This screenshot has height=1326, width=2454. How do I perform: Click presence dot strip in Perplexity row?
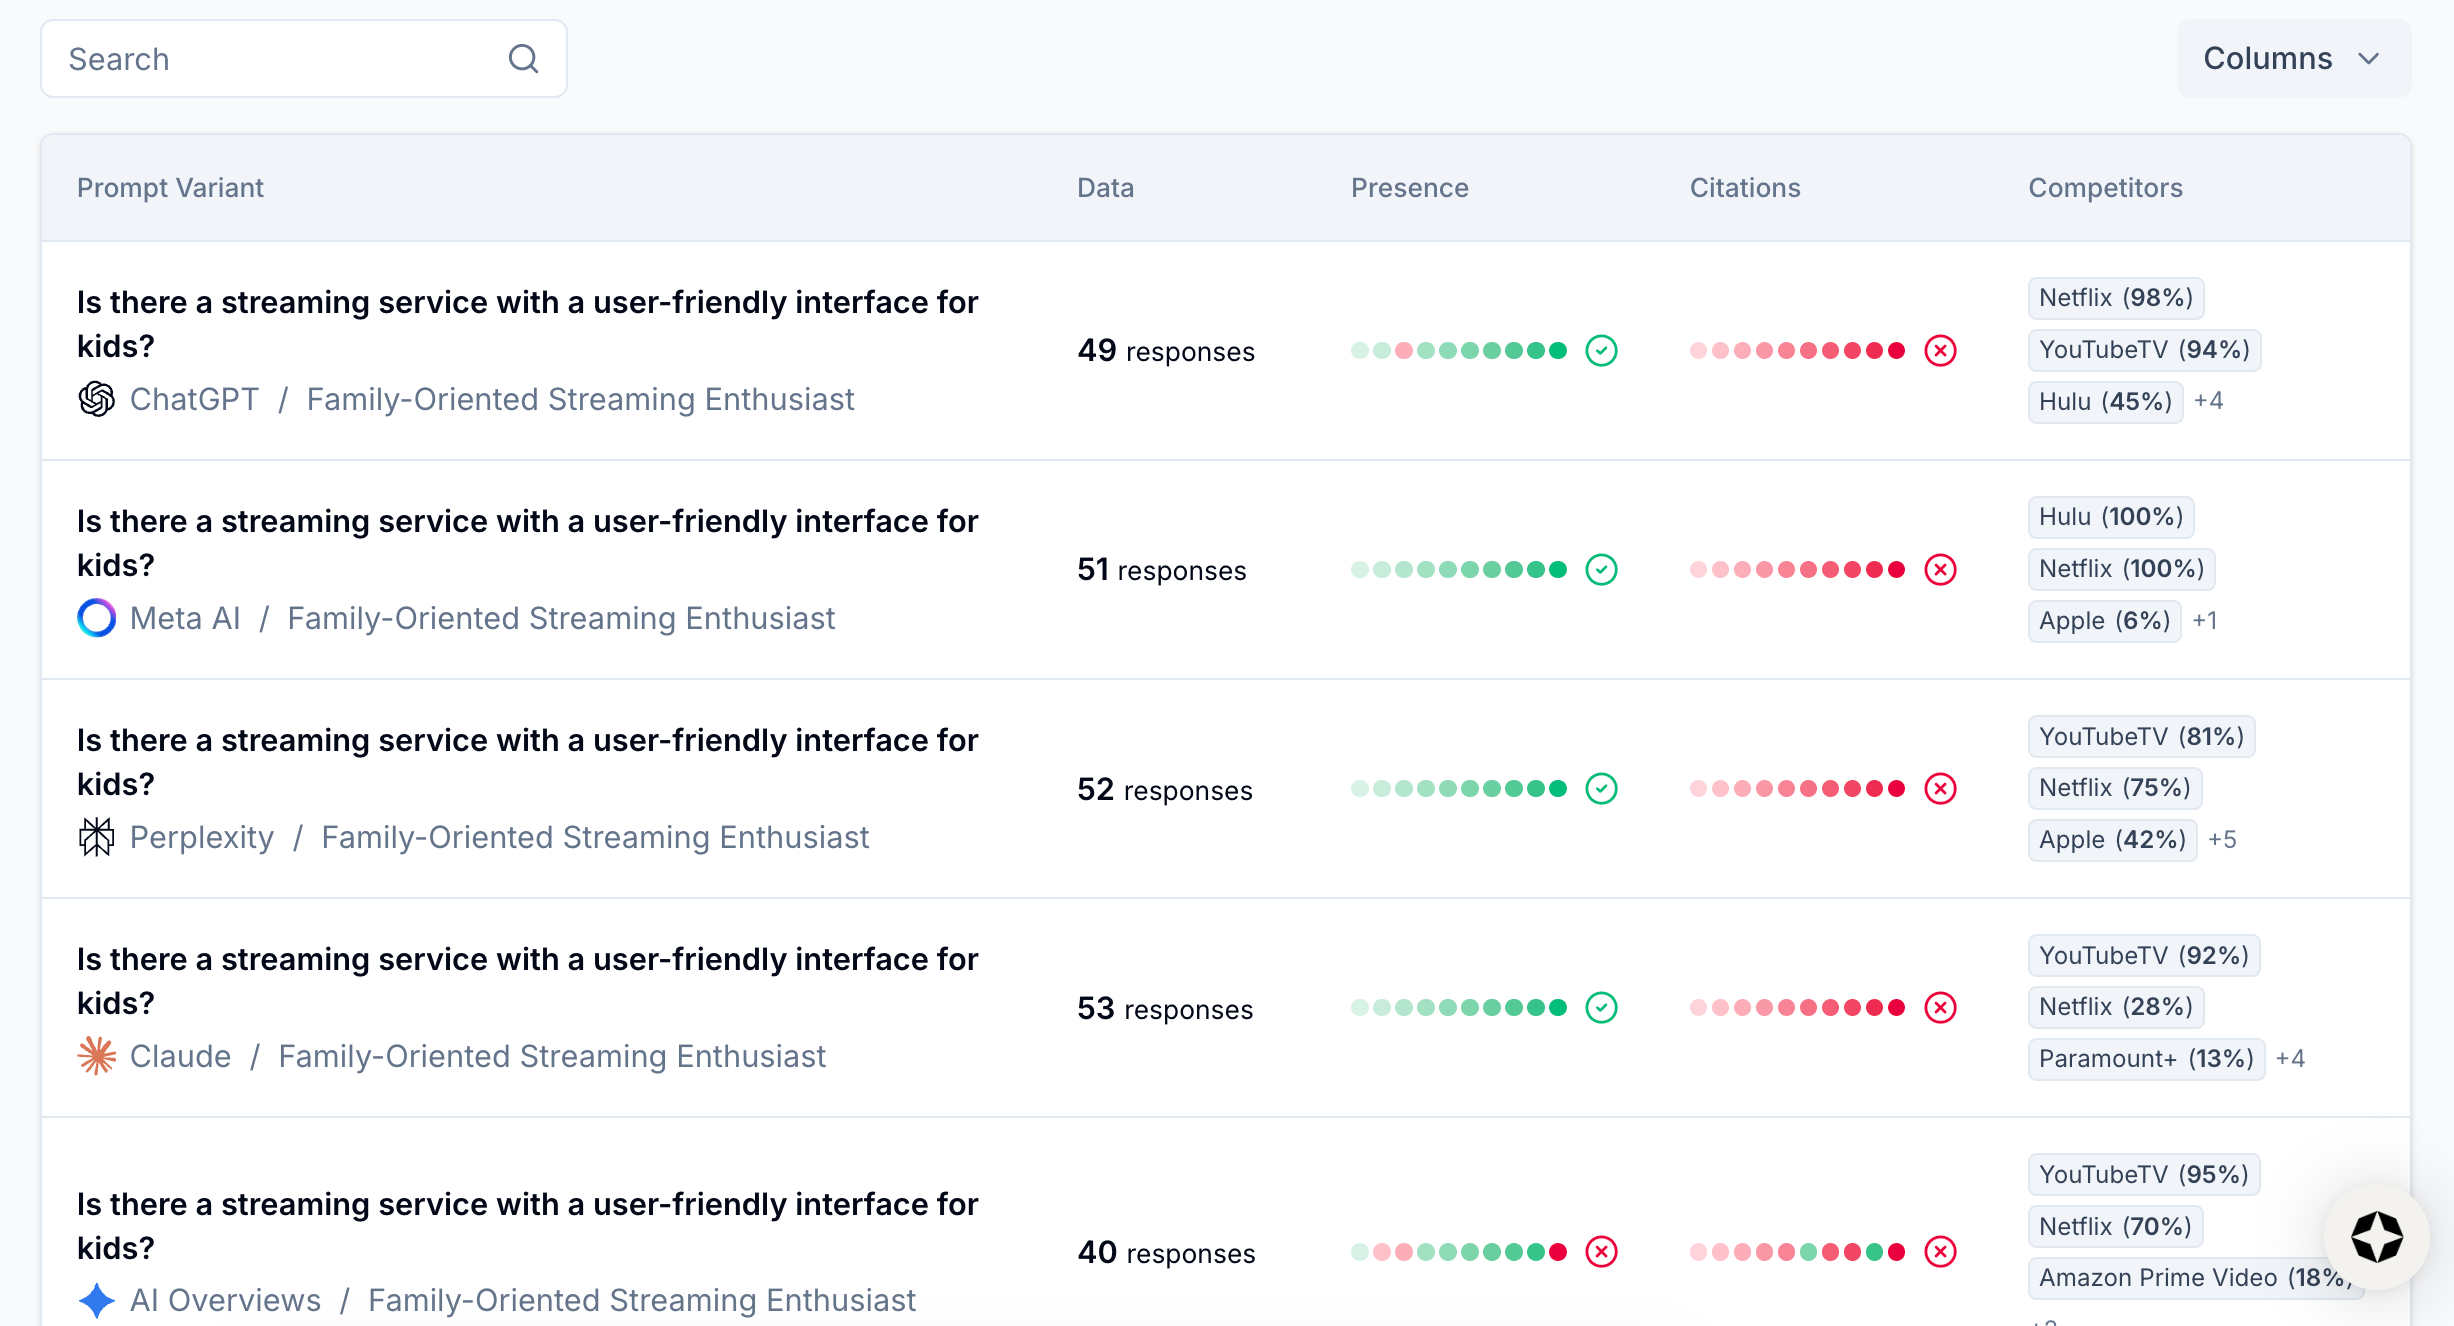pos(1458,789)
